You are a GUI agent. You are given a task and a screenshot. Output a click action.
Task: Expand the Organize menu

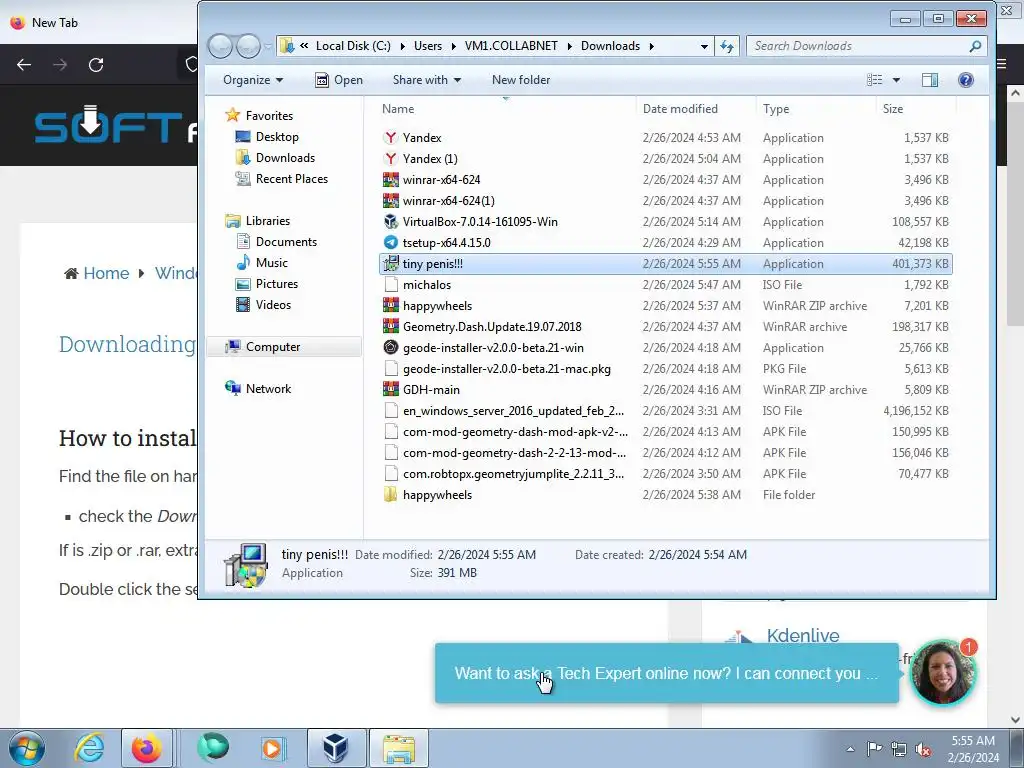pos(253,80)
